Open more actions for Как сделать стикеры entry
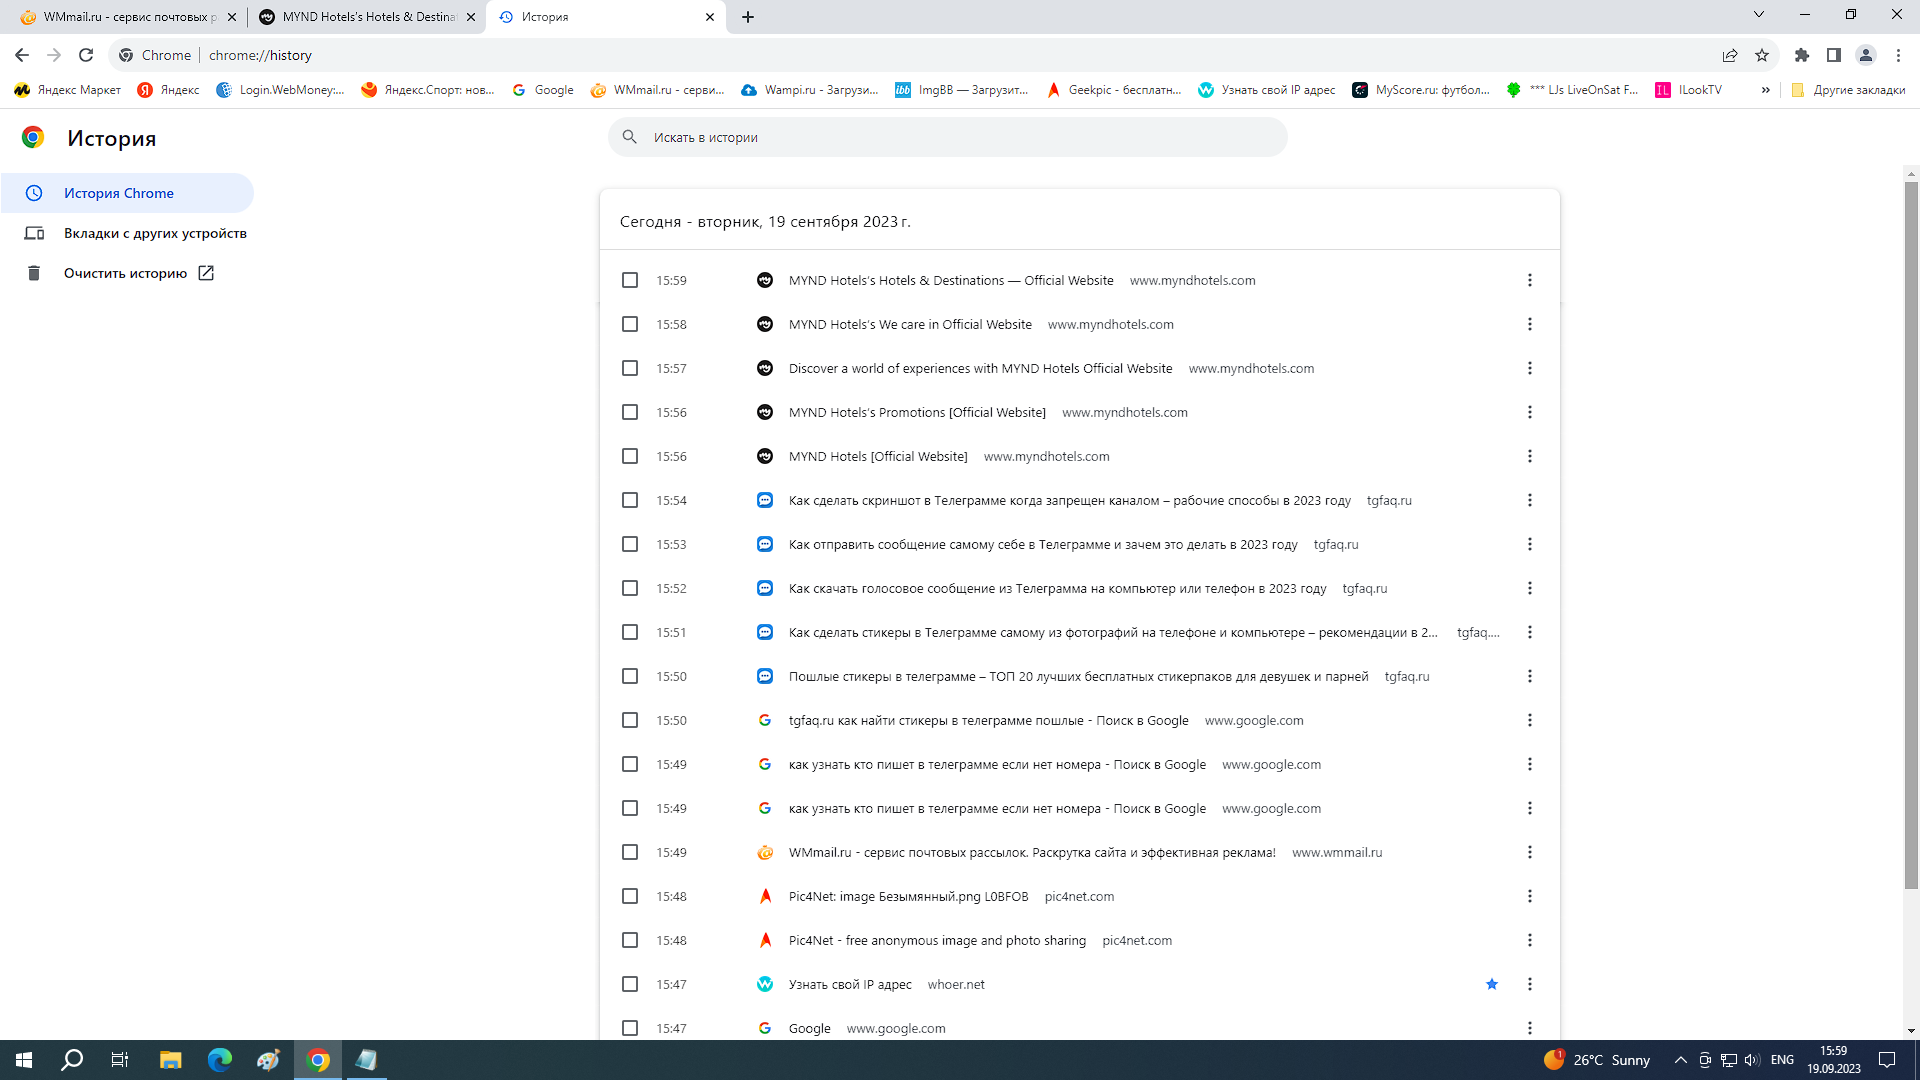 (x=1529, y=632)
